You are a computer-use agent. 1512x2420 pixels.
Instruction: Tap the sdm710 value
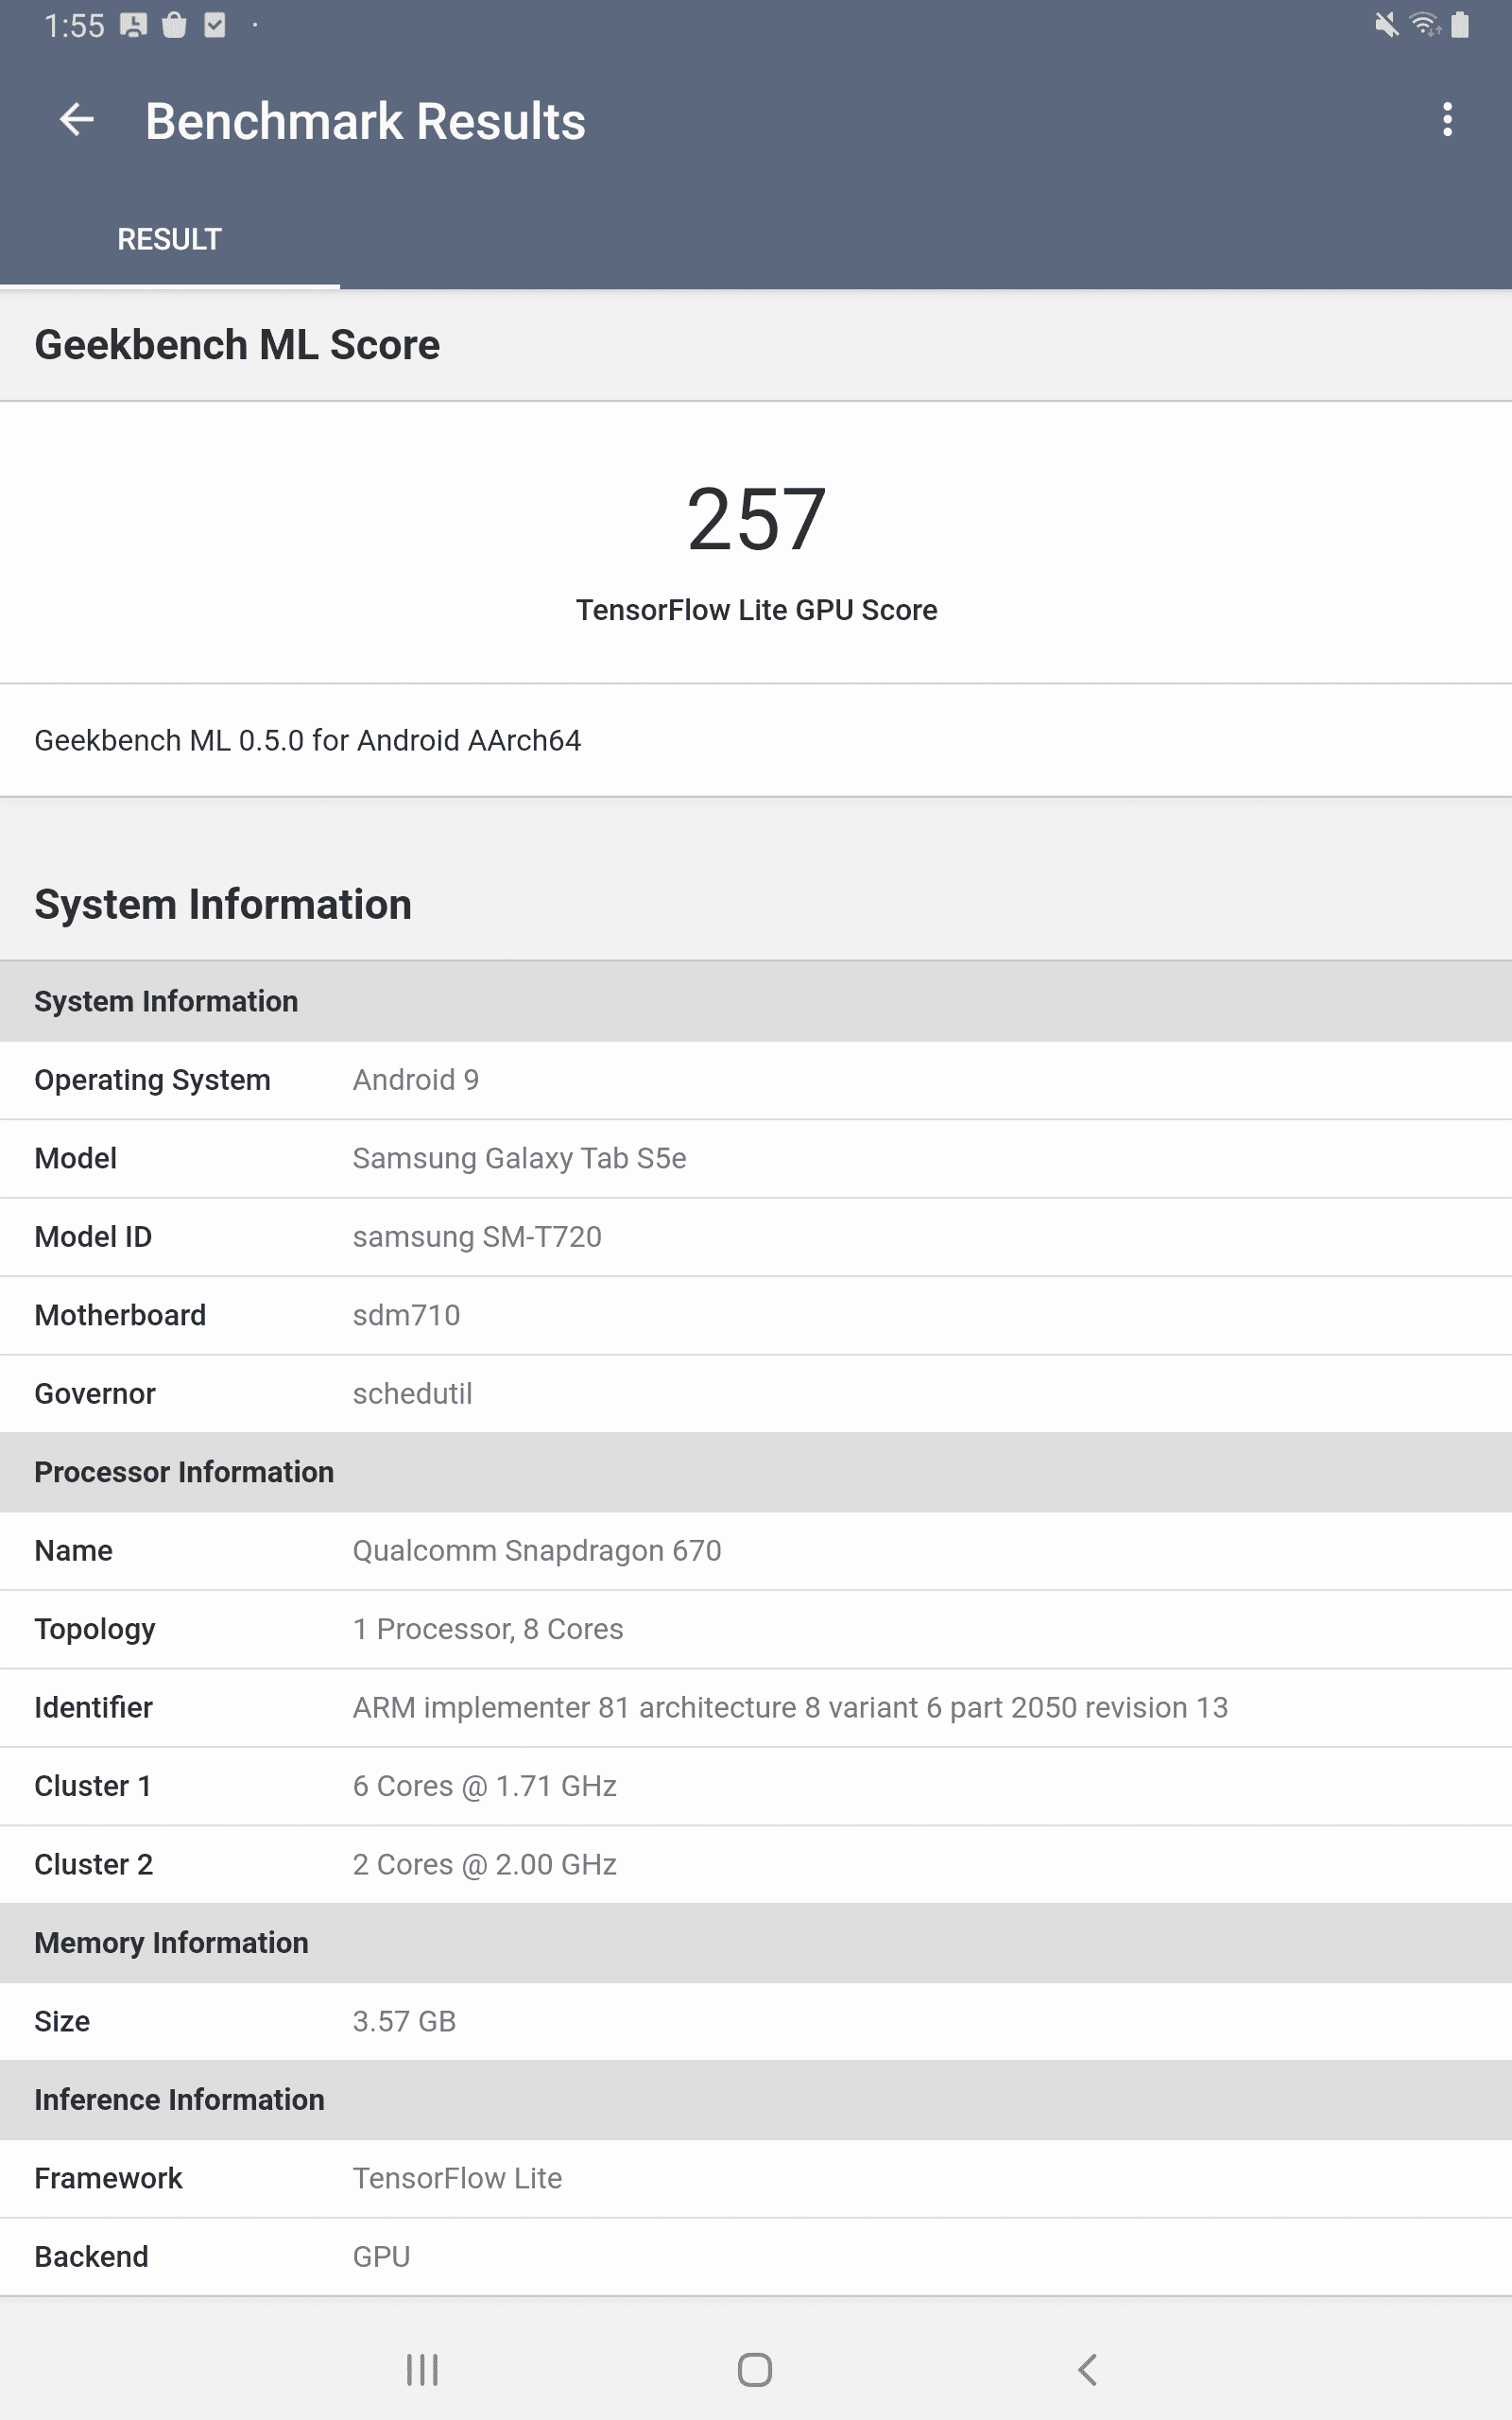pyautogui.click(x=406, y=1315)
